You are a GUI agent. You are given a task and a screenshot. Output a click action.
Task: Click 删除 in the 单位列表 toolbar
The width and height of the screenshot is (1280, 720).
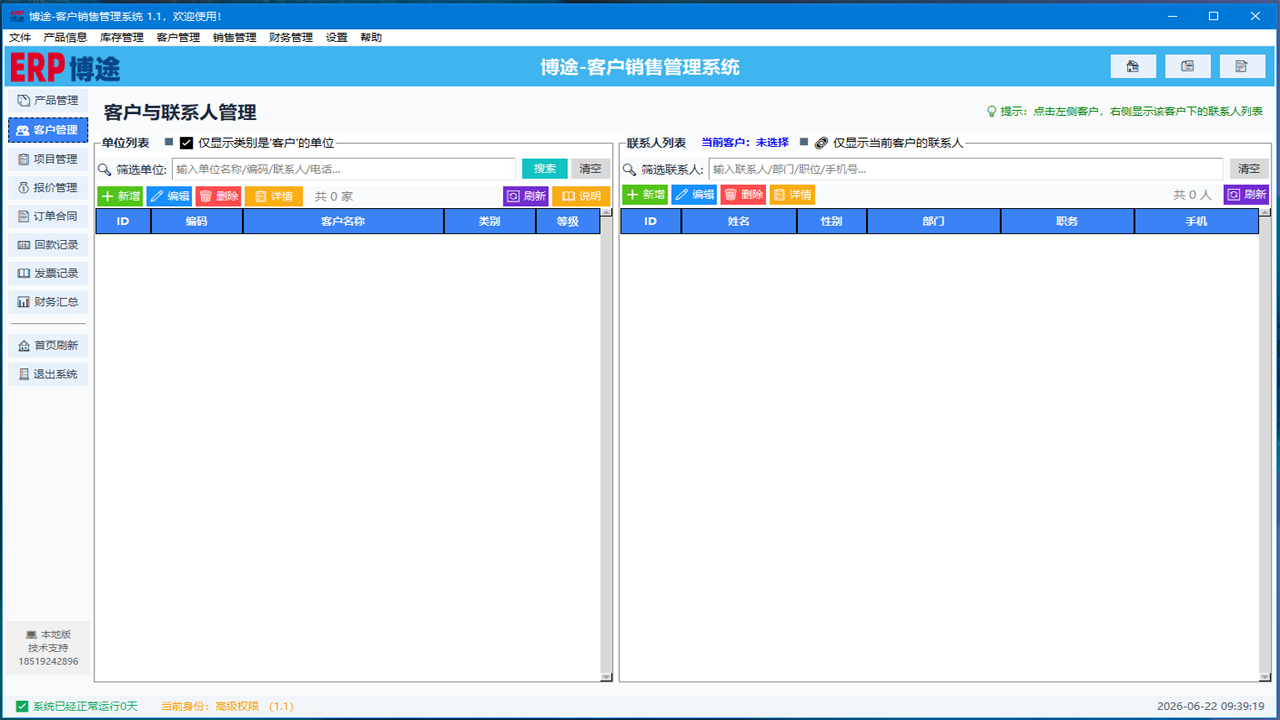(x=218, y=196)
